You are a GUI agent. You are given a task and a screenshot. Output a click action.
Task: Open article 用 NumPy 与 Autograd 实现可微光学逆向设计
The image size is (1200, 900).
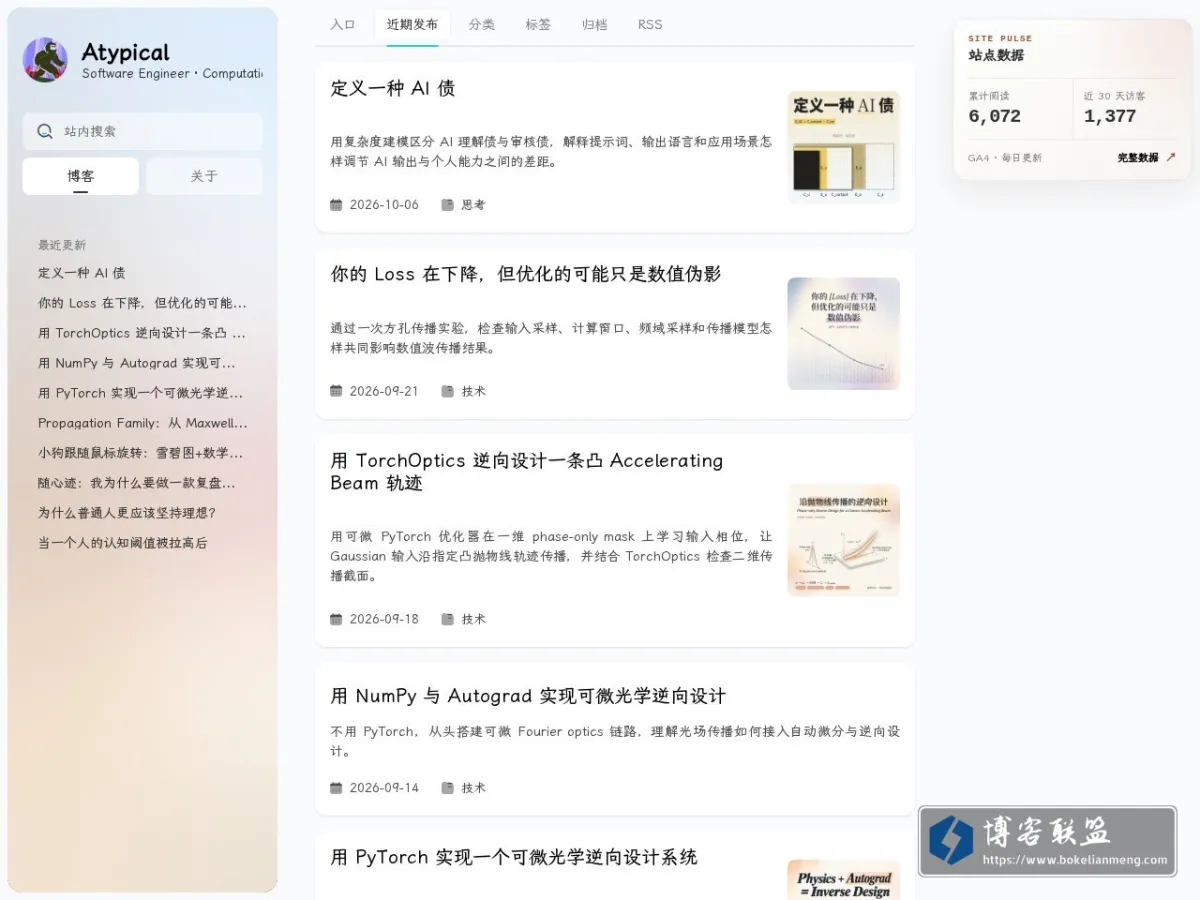click(x=528, y=696)
